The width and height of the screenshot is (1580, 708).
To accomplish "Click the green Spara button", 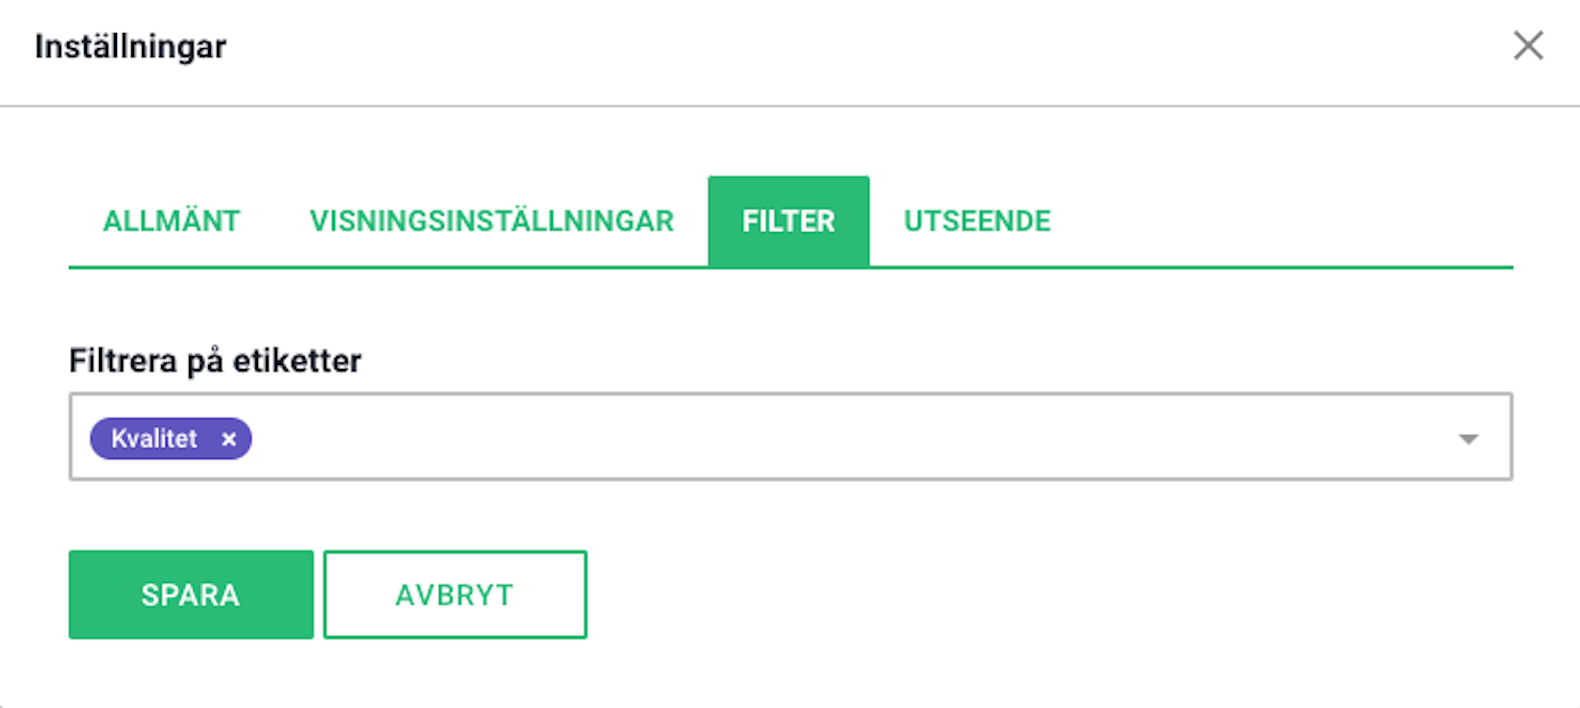I will point(191,594).
